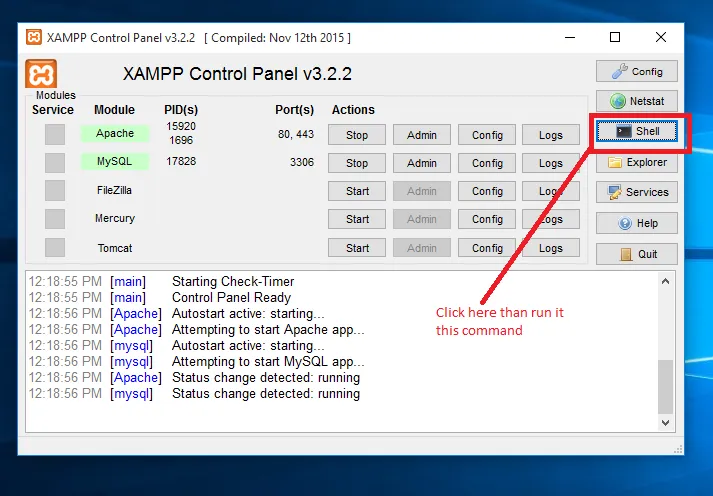Maximize the XAMPP window
Screen dimensions: 713x496
point(615,37)
